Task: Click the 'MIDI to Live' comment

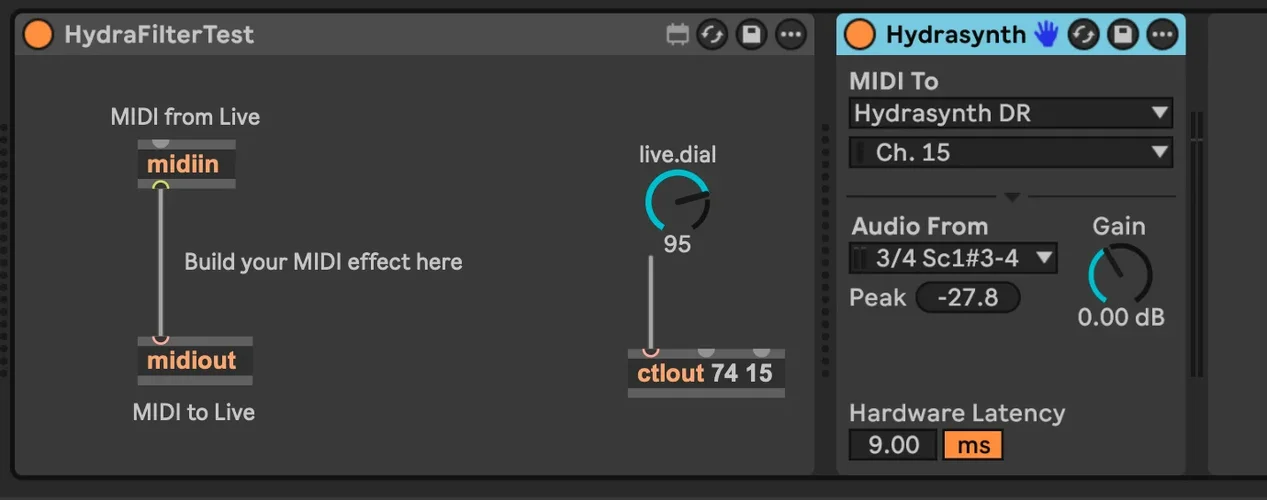Action: (194, 412)
